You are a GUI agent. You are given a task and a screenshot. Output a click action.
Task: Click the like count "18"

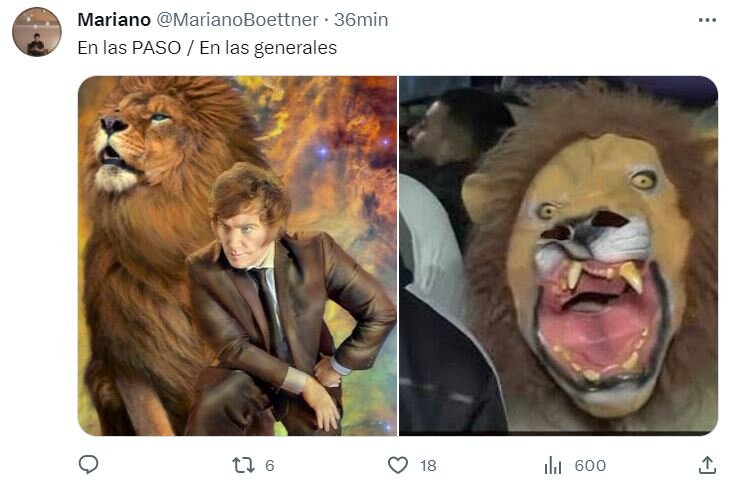tap(428, 465)
